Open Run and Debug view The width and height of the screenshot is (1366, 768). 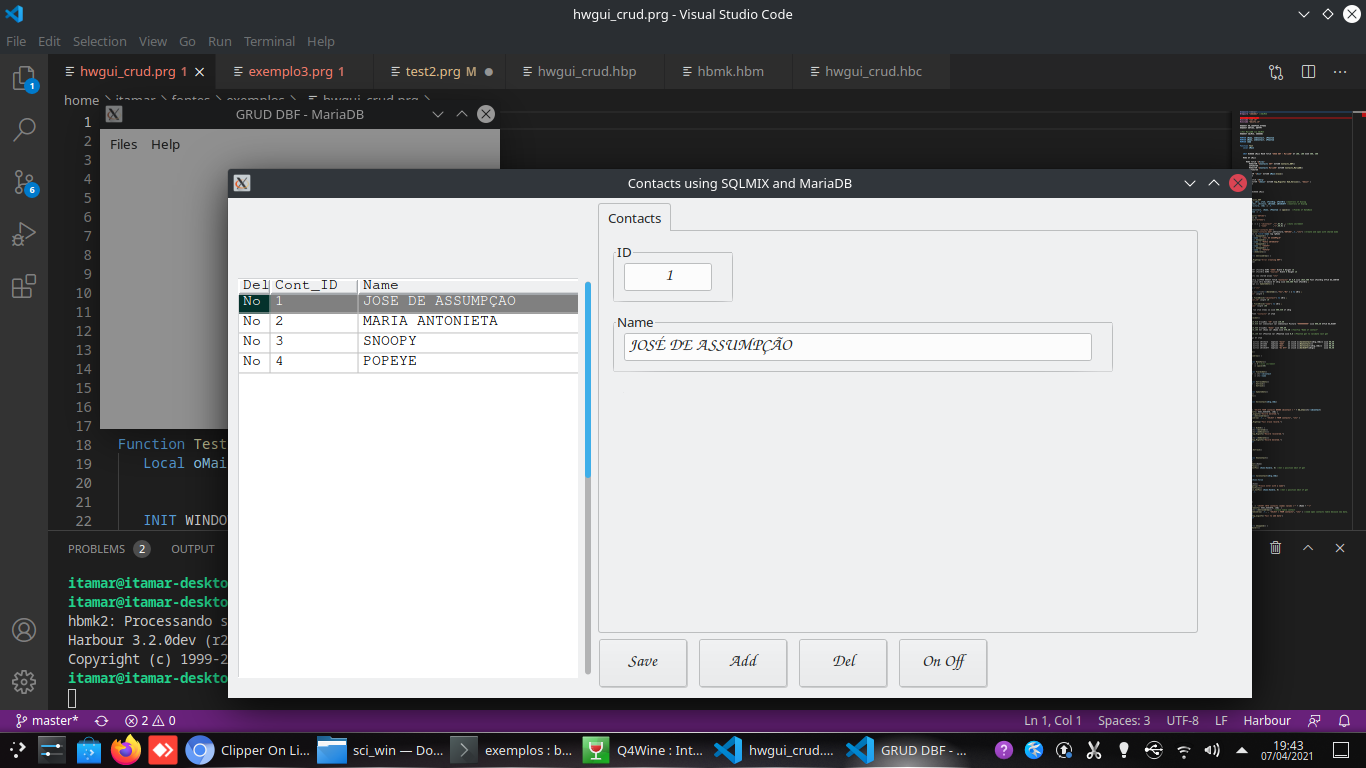tap(24, 235)
